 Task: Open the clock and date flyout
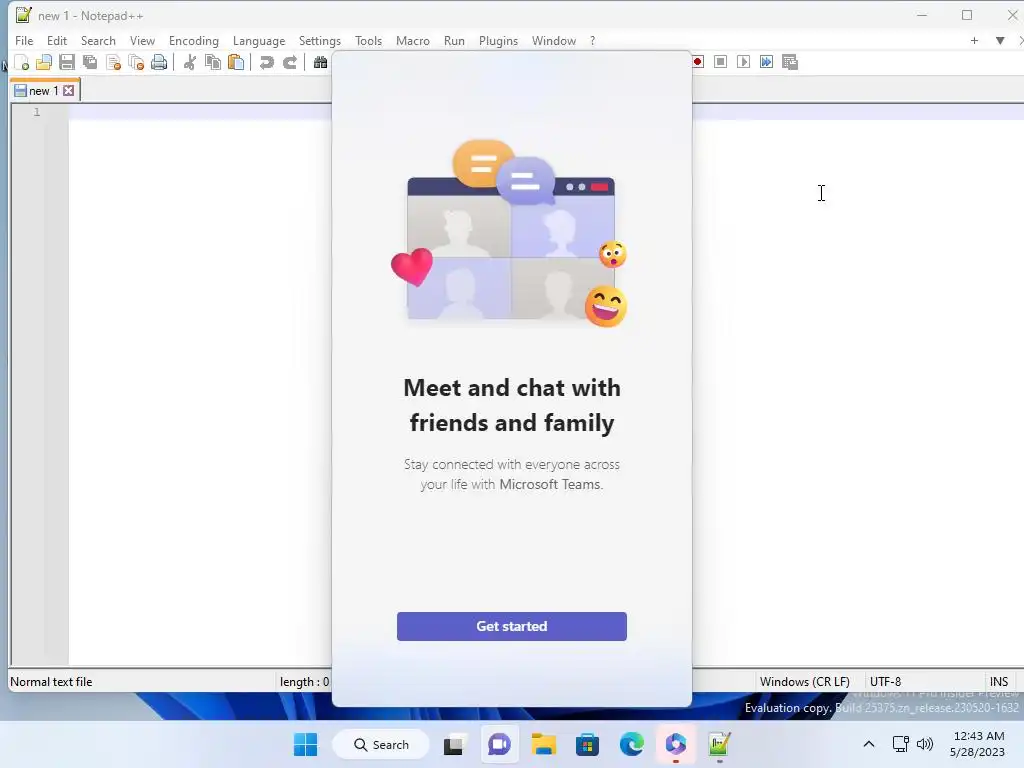point(978,744)
